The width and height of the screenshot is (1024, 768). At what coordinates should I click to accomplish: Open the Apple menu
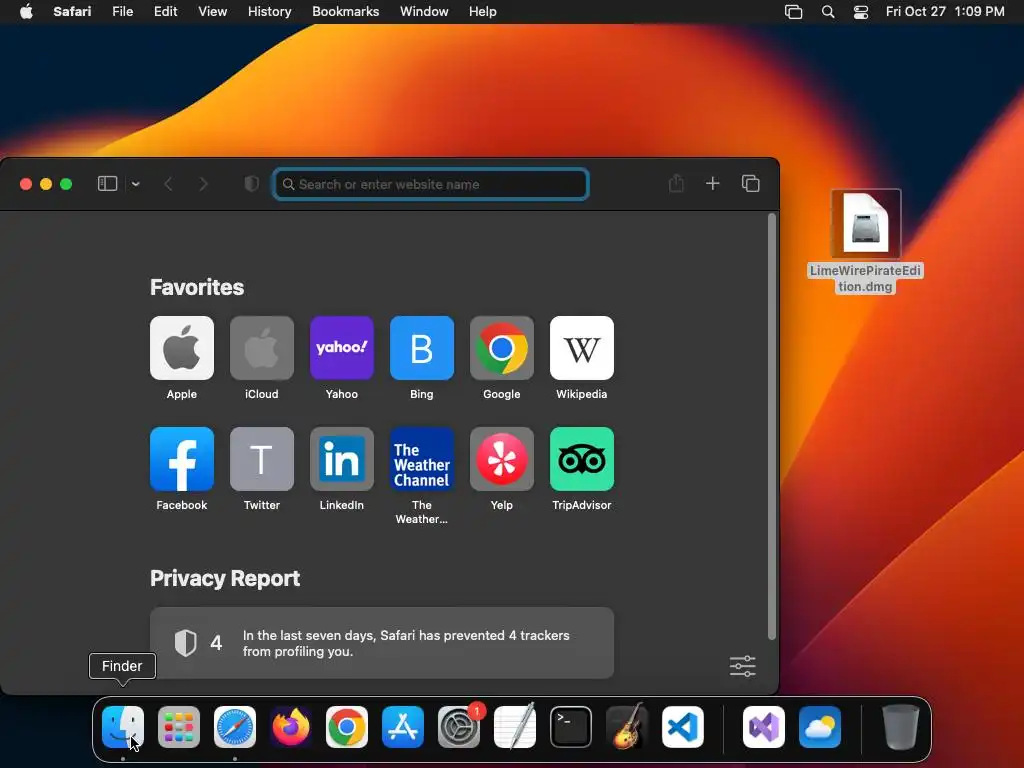coord(26,12)
